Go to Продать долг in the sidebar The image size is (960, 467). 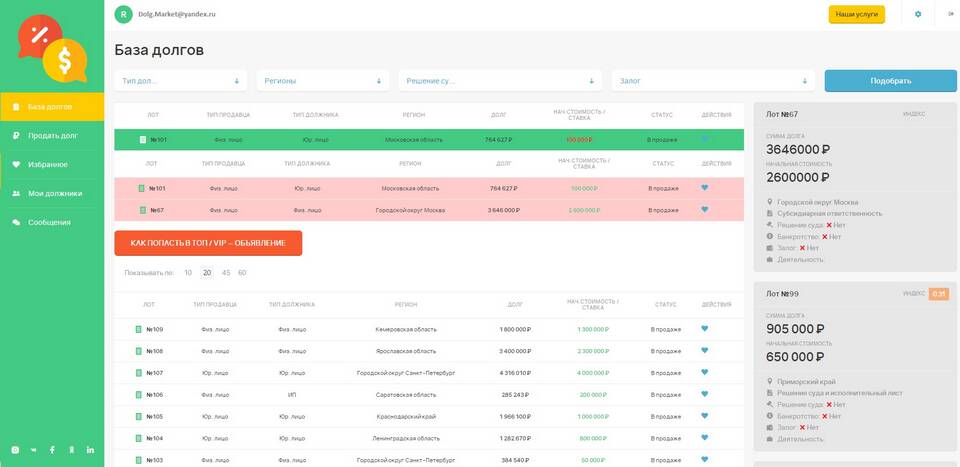coord(53,135)
